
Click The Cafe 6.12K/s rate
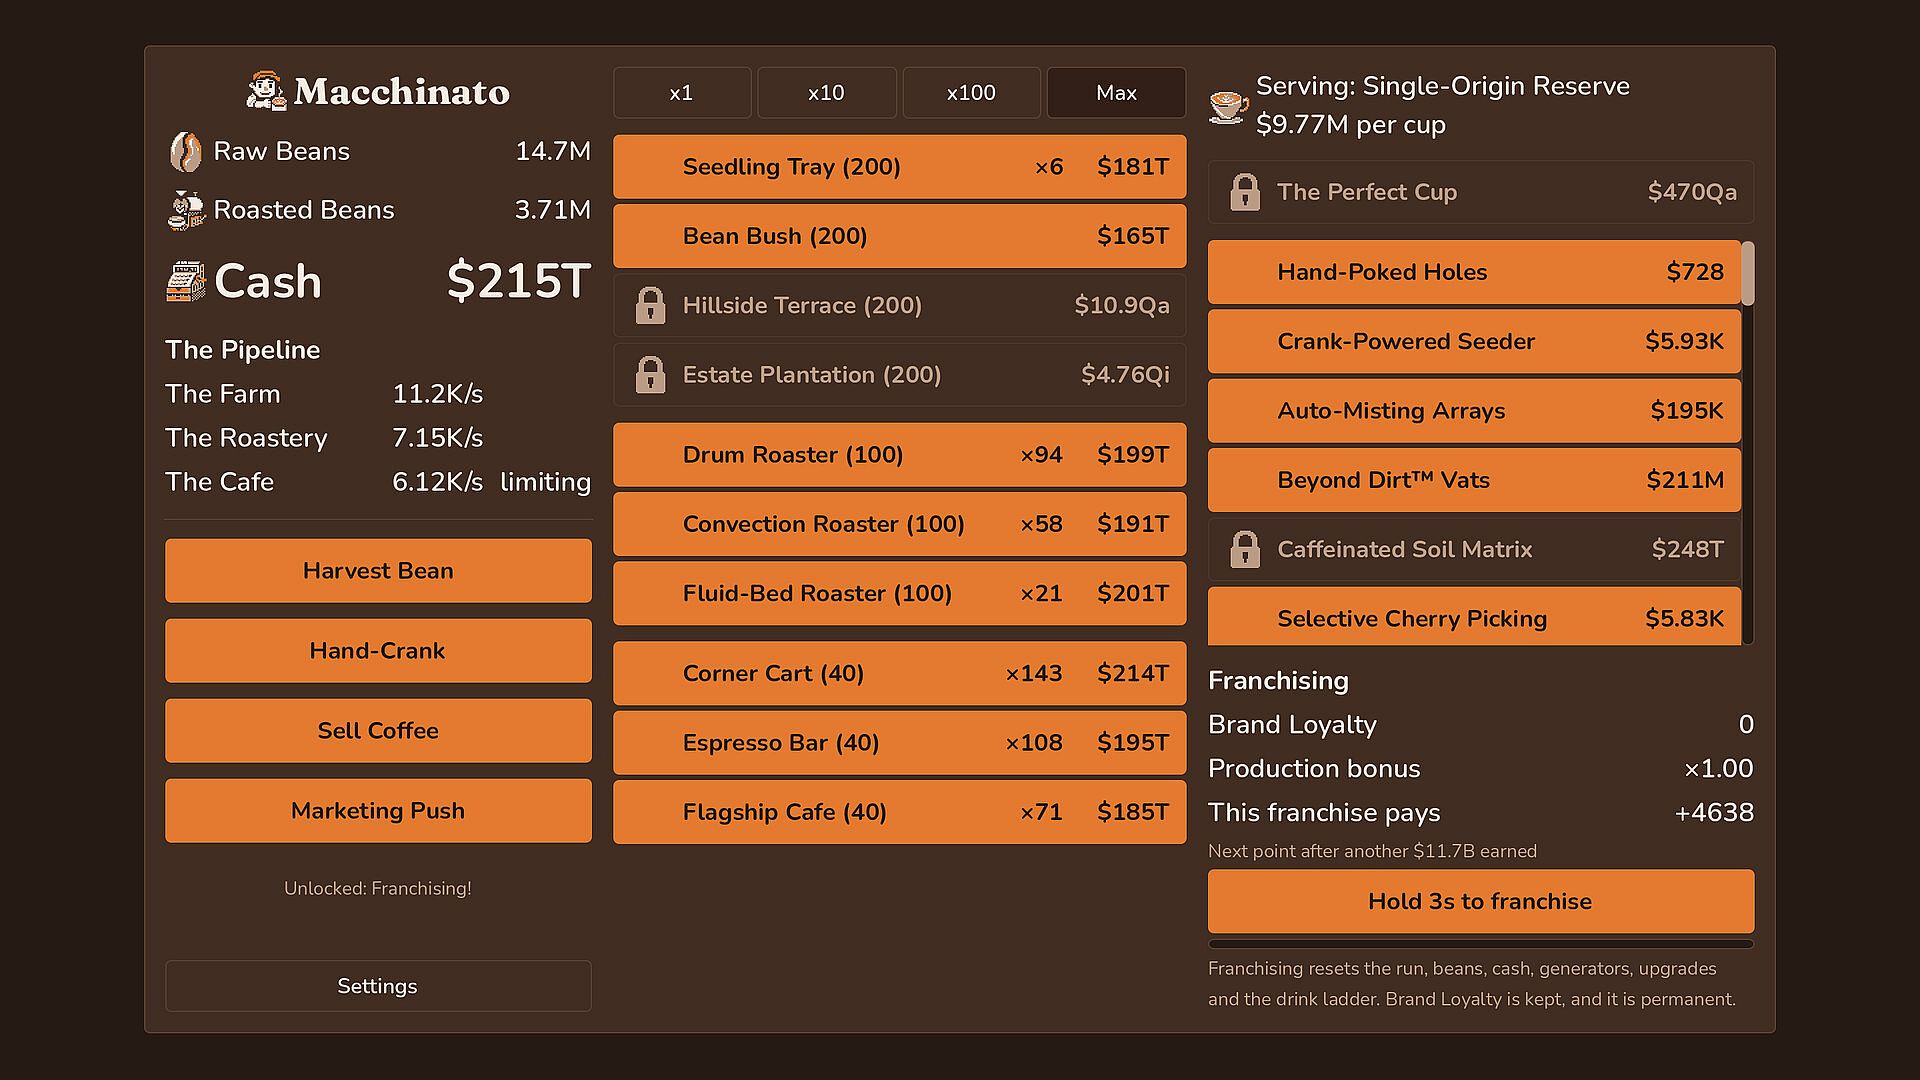(x=437, y=482)
